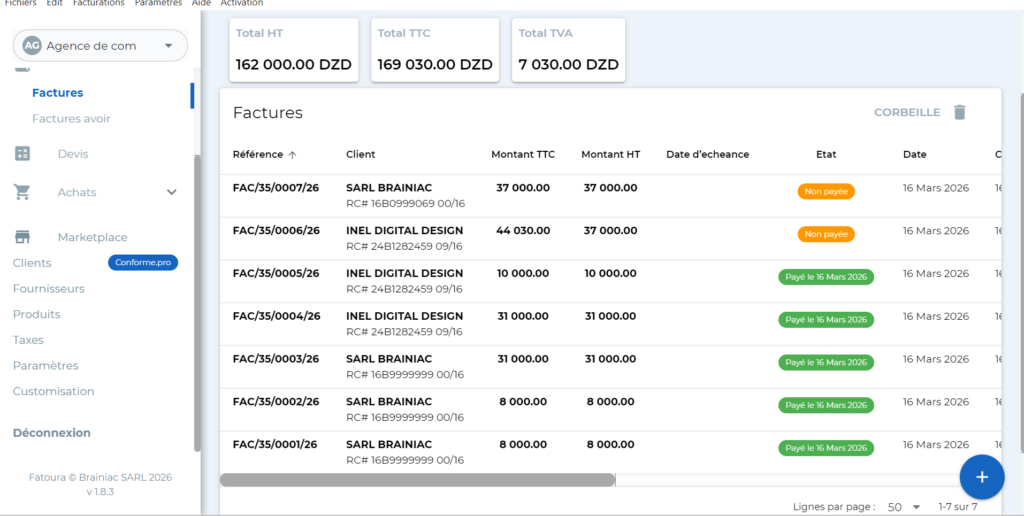This screenshot has width=1024, height=516.
Task: Sort by Date d'echeance column header
Action: click(707, 155)
